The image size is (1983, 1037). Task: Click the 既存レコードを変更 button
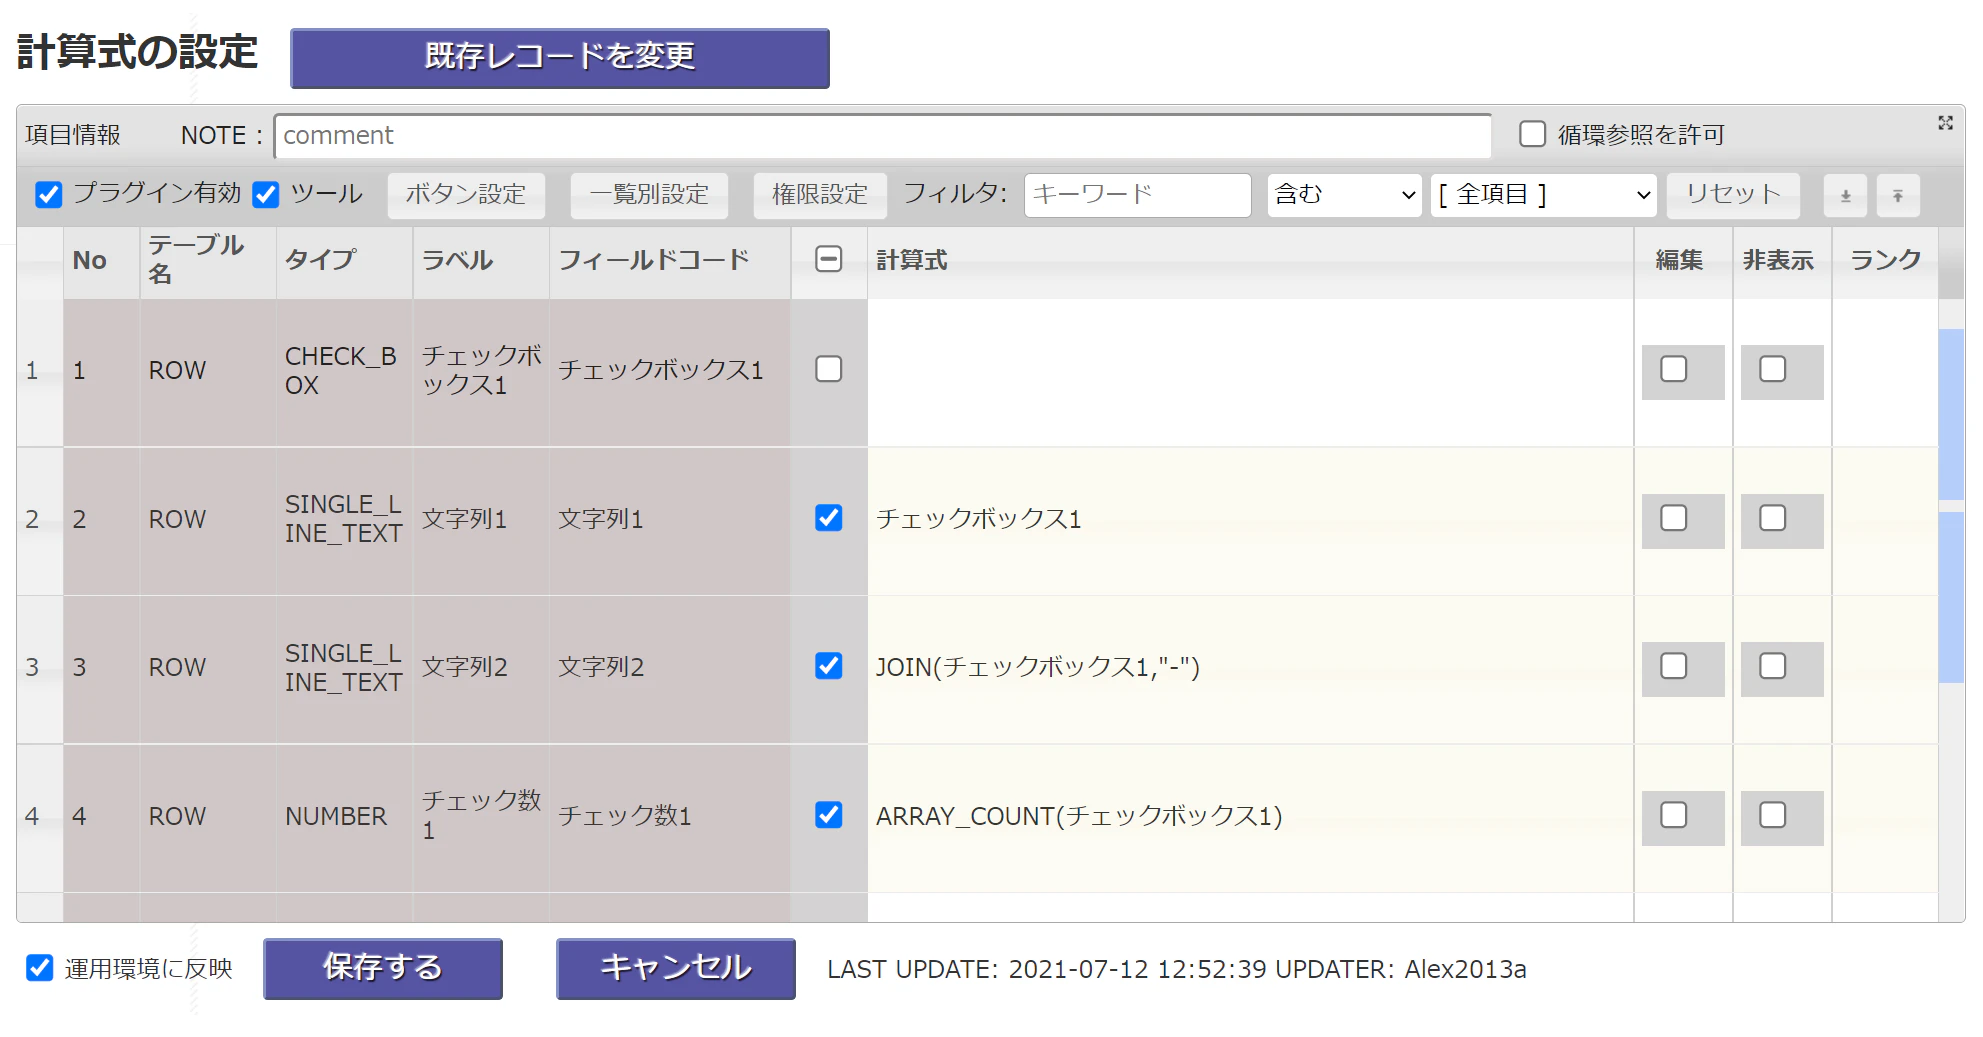[x=560, y=58]
